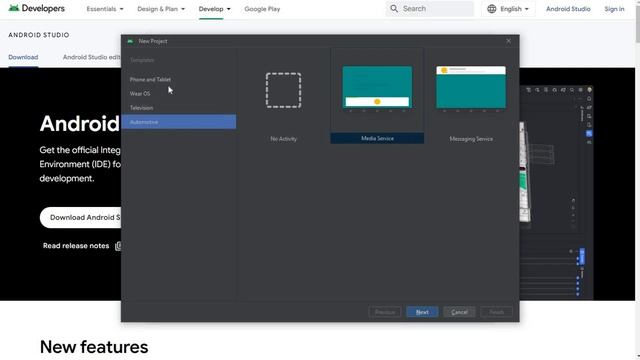Select the Wear OS template category
640x360 pixels.
pos(178,93)
